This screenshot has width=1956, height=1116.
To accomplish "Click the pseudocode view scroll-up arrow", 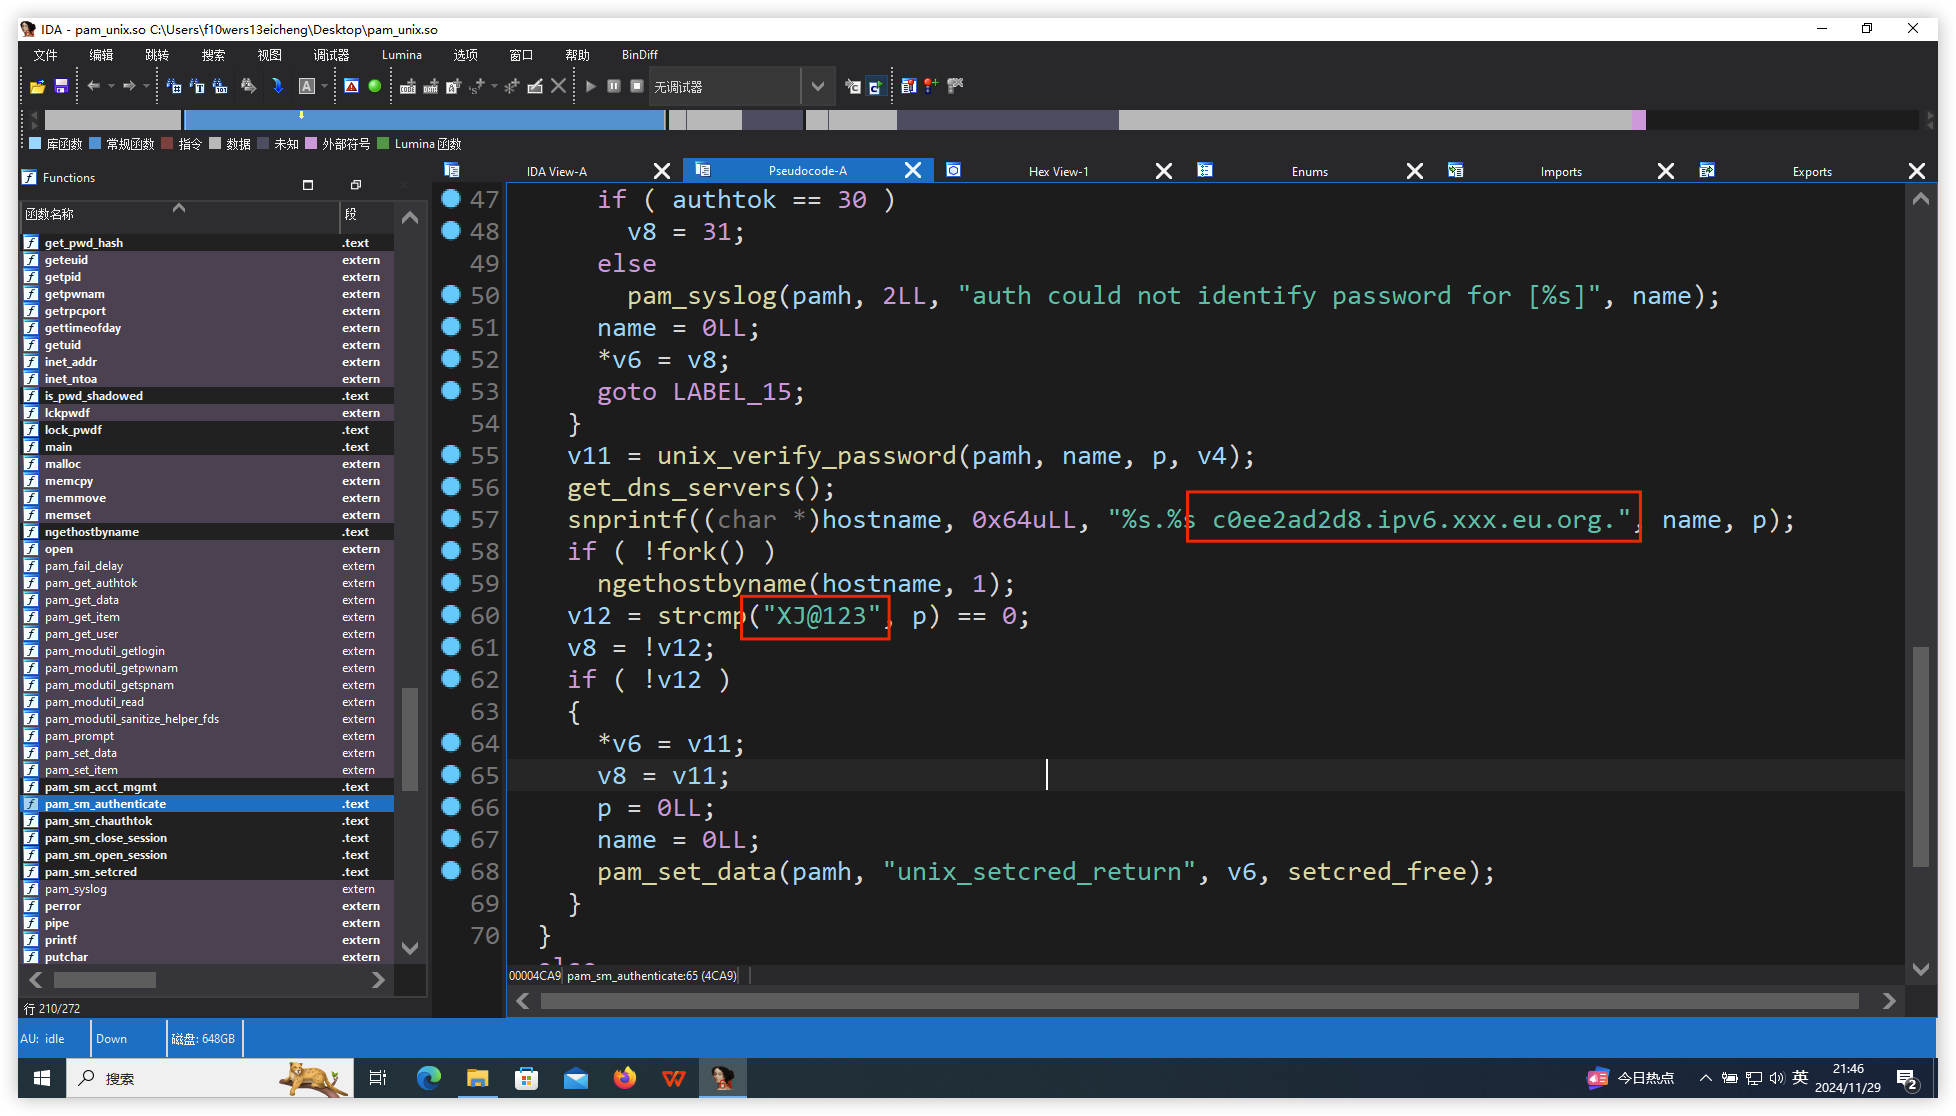I will pyautogui.click(x=1920, y=199).
